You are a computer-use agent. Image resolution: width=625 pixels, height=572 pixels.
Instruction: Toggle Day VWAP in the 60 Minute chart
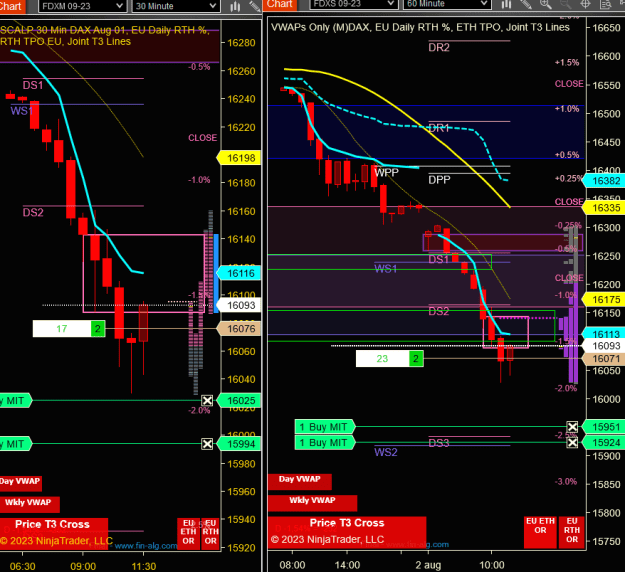[299, 481]
